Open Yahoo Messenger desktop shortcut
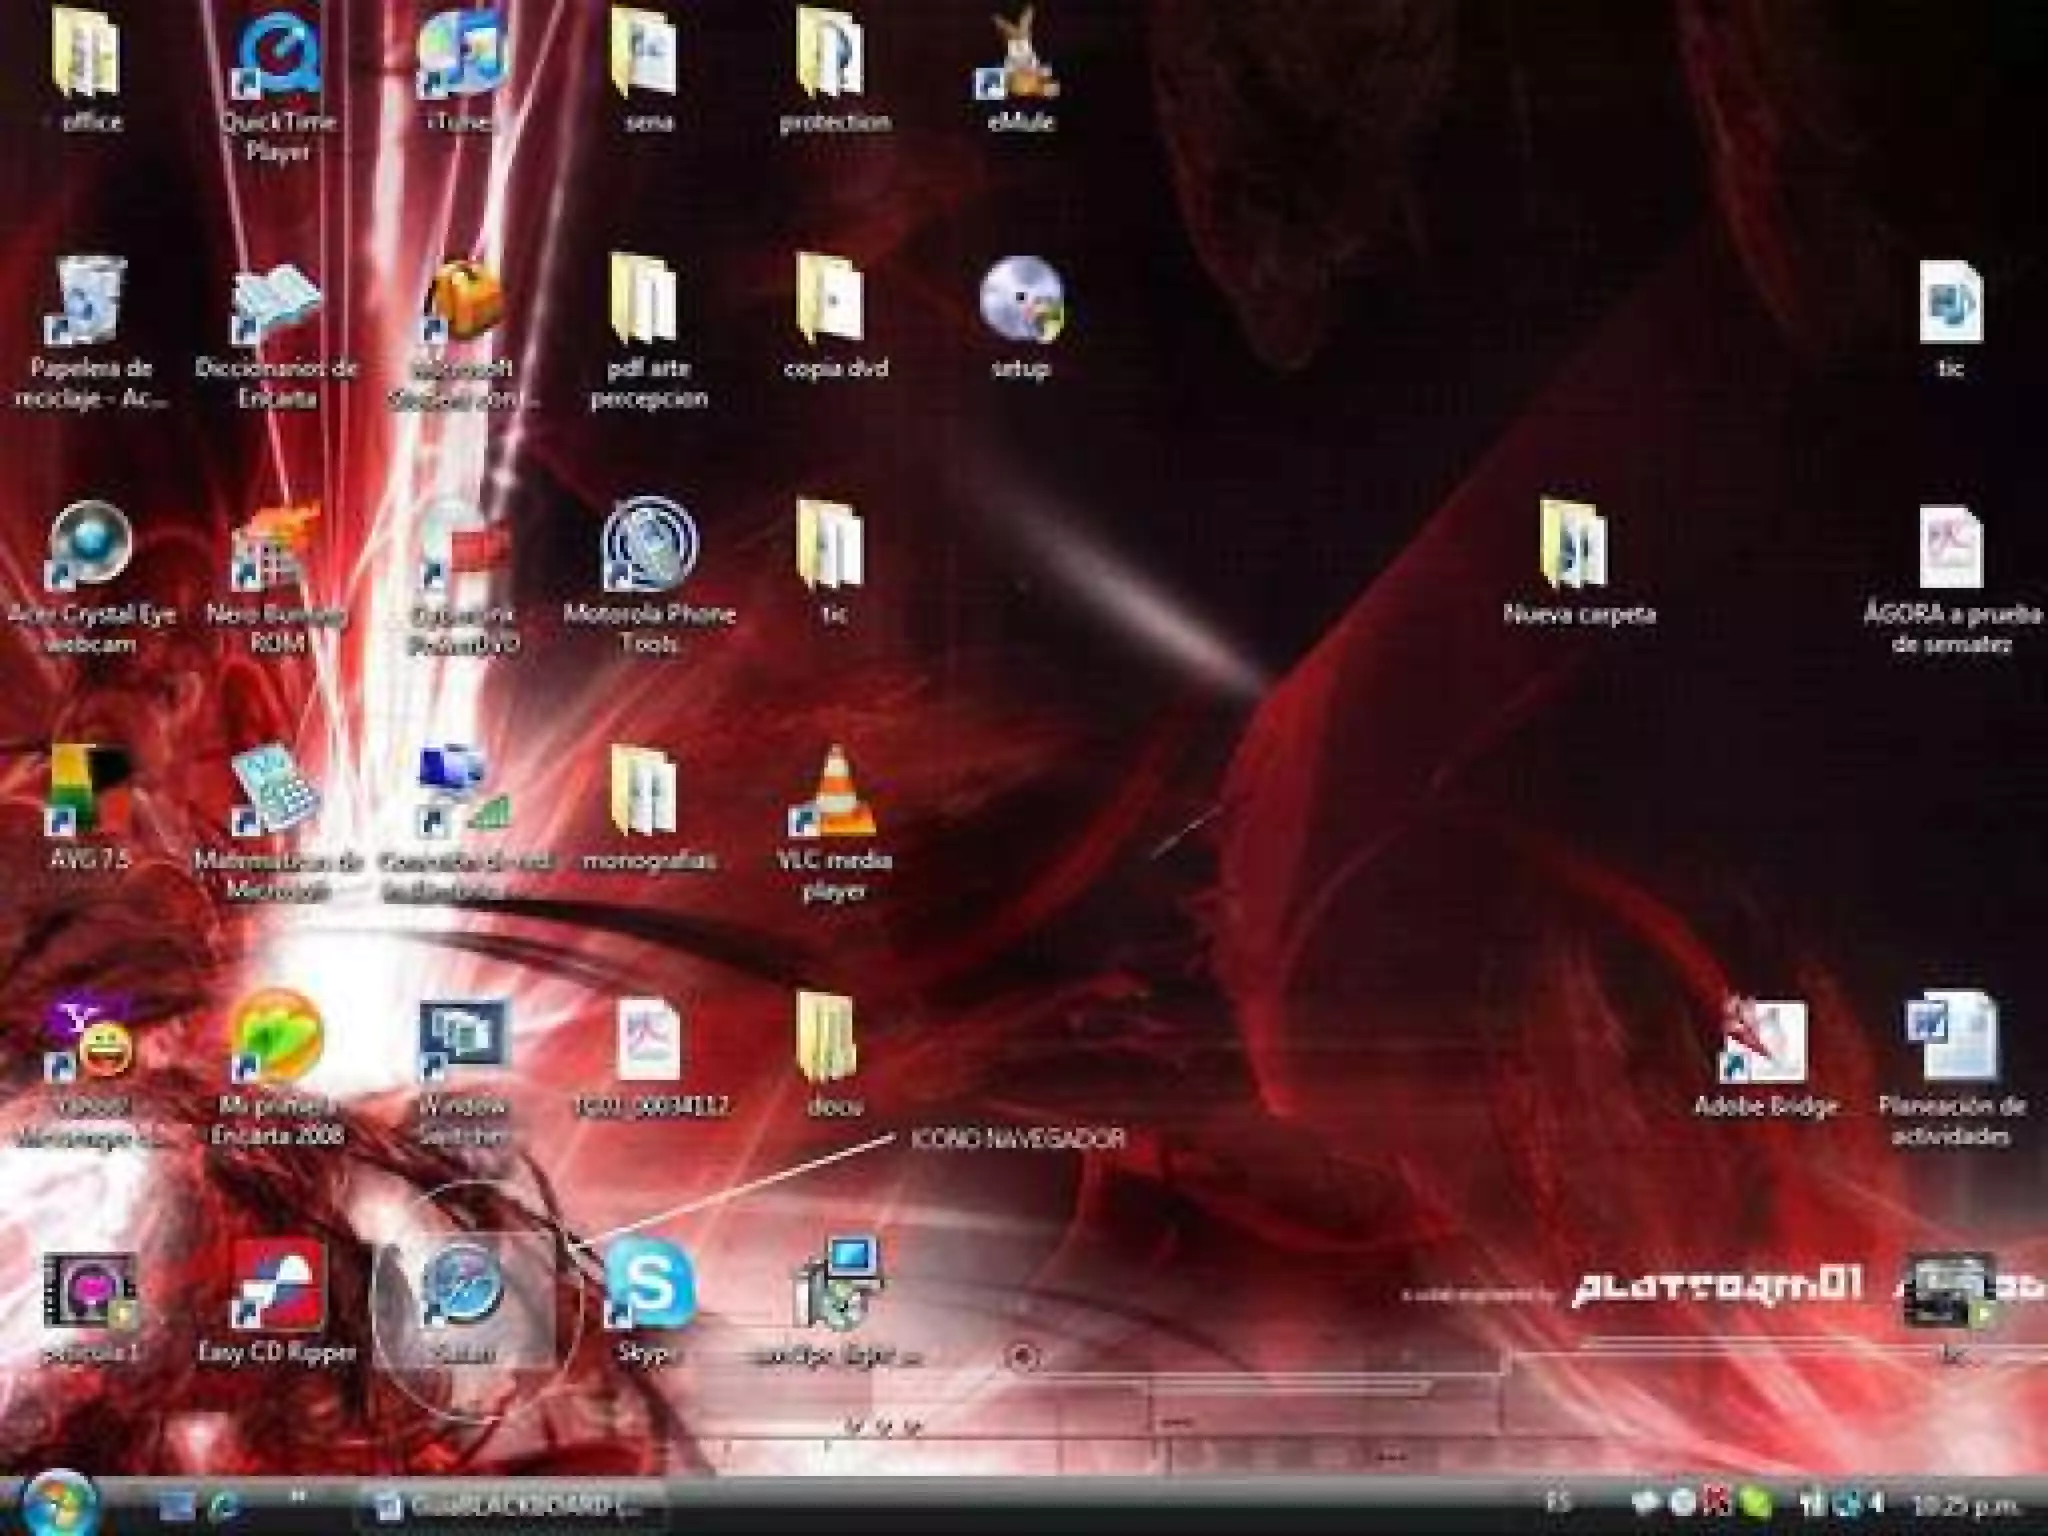Image resolution: width=2048 pixels, height=1536 pixels. (x=91, y=1042)
